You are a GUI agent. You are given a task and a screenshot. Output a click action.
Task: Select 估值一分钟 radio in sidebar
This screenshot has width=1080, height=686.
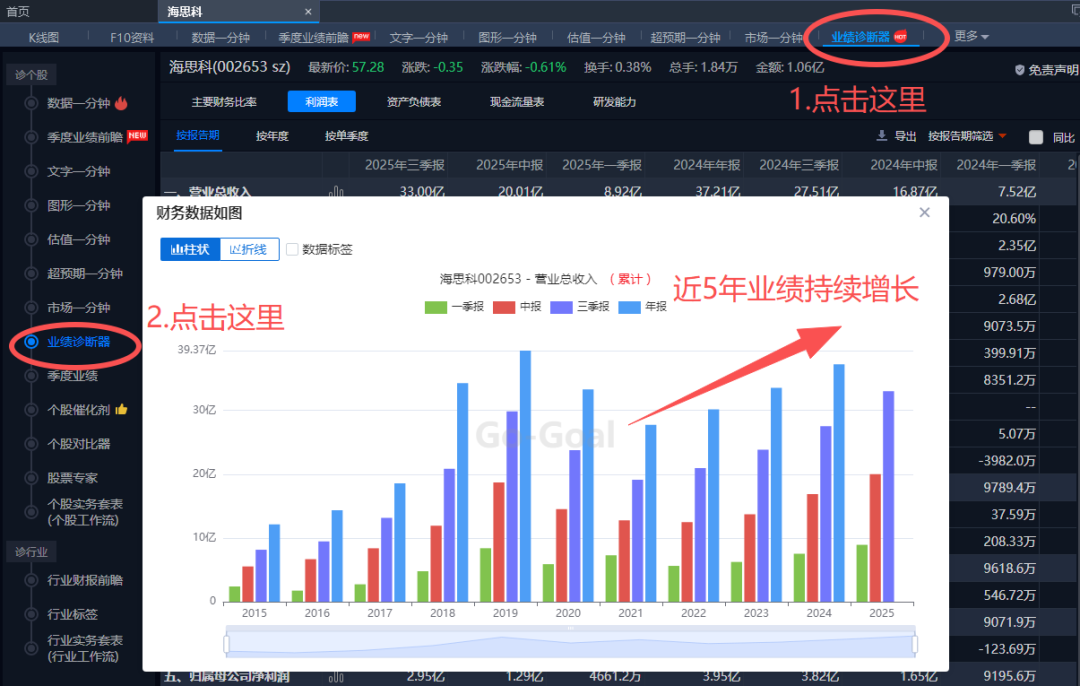31,240
